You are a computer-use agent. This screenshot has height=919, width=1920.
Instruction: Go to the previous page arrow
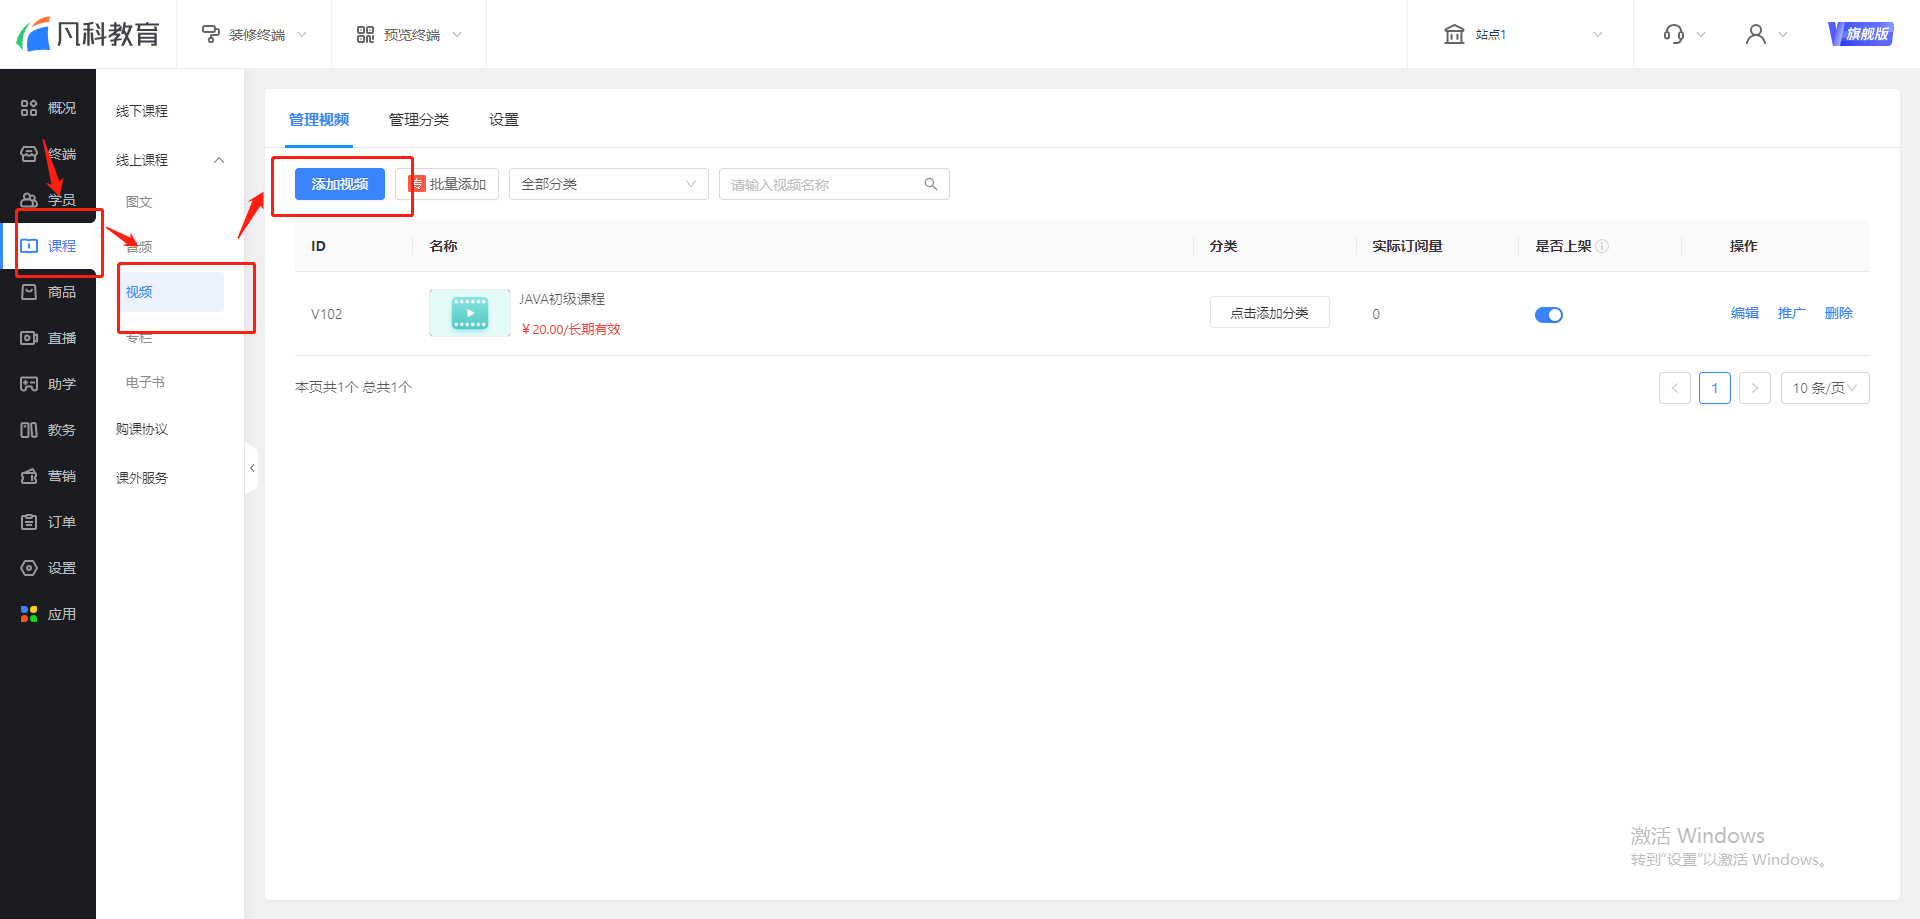click(1675, 388)
